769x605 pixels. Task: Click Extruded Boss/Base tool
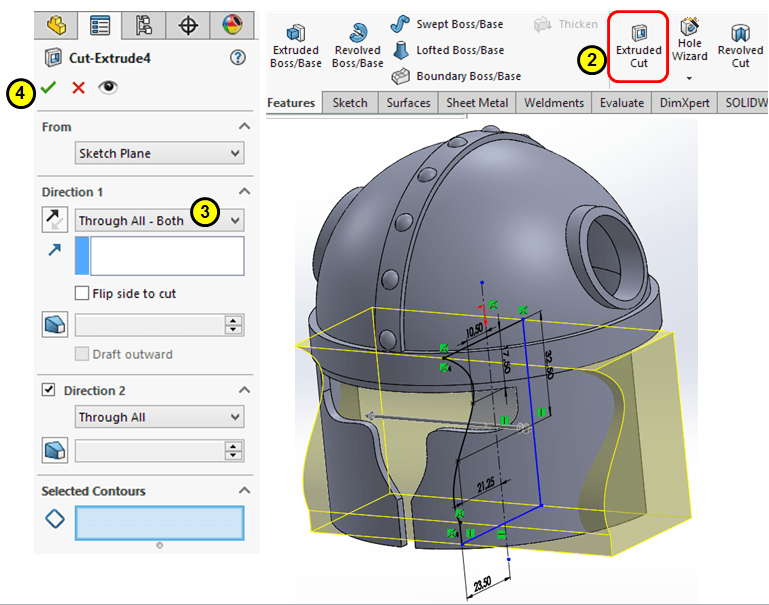[295, 46]
